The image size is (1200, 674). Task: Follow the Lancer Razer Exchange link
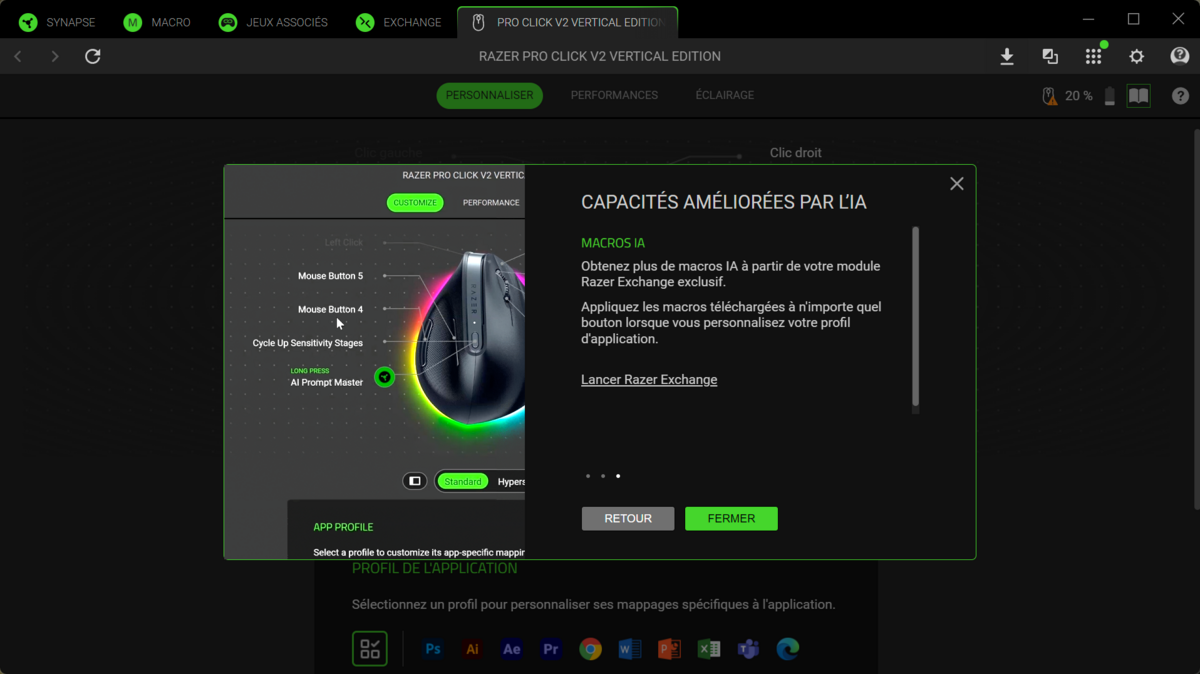[649, 380]
